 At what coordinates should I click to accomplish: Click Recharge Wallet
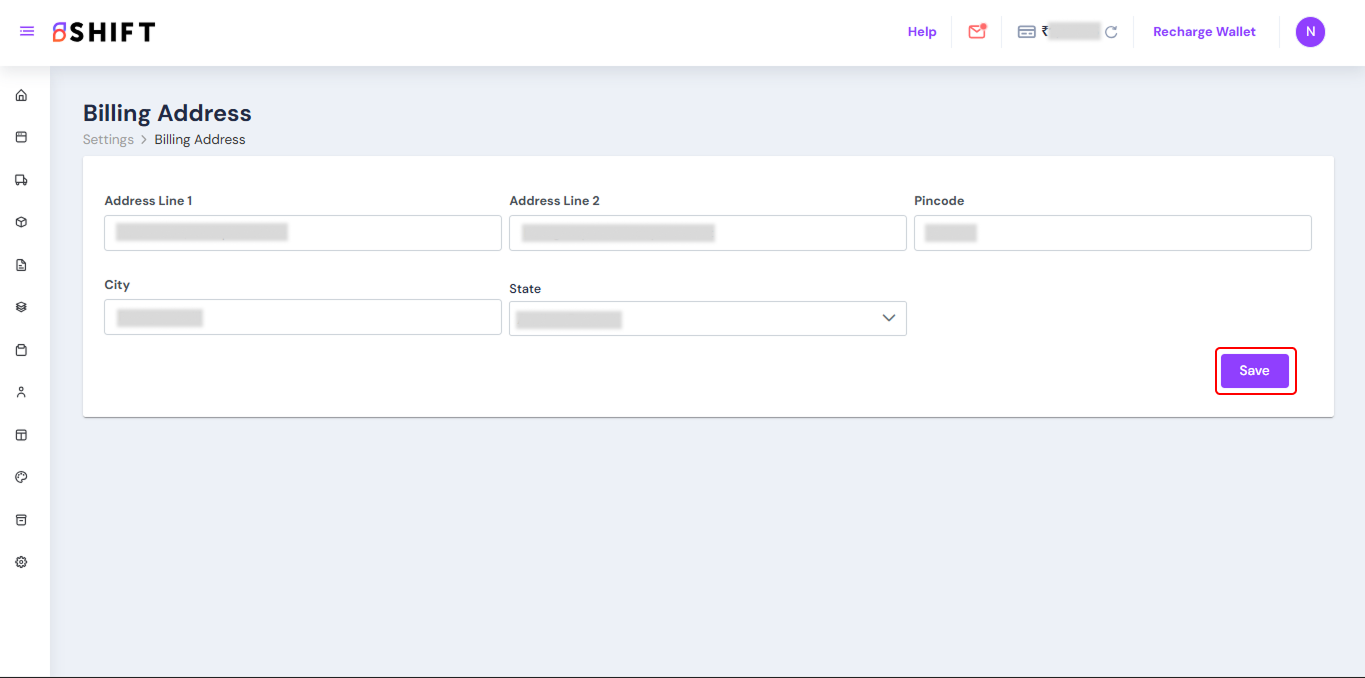1204,32
